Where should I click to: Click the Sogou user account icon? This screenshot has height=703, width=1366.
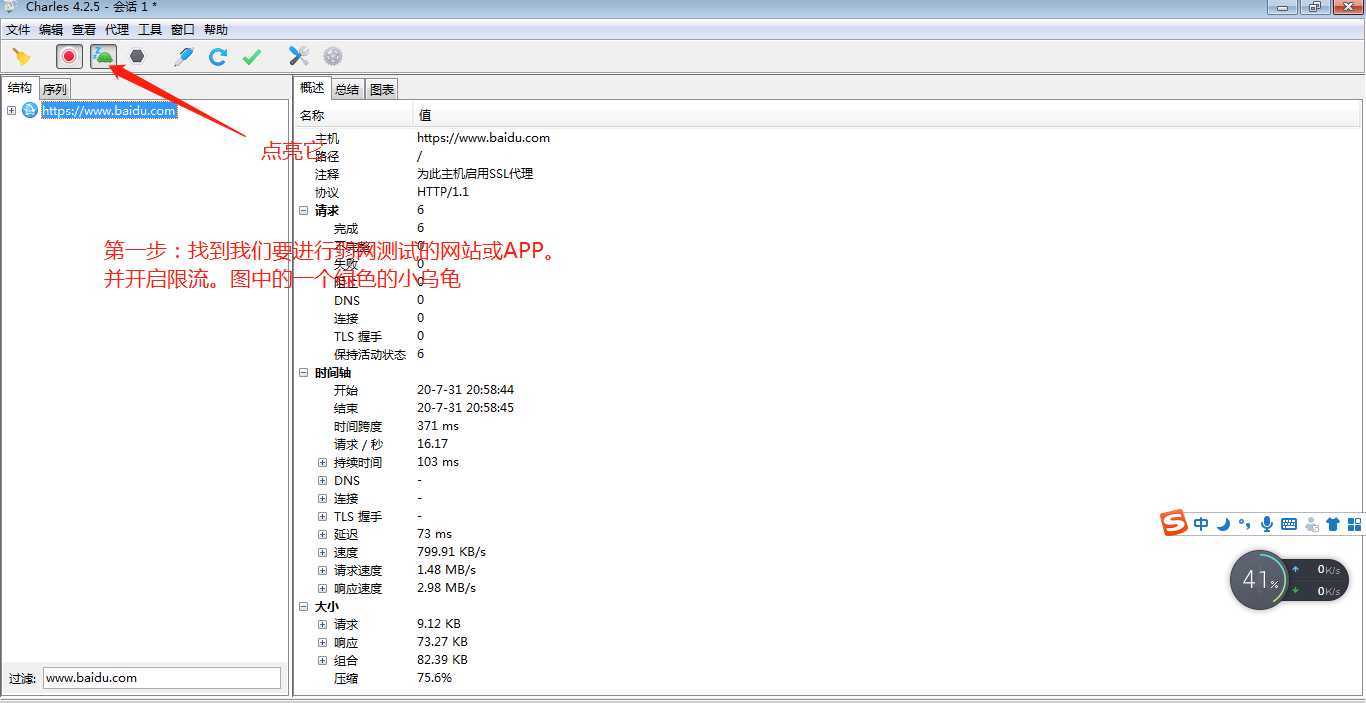click(x=1311, y=524)
